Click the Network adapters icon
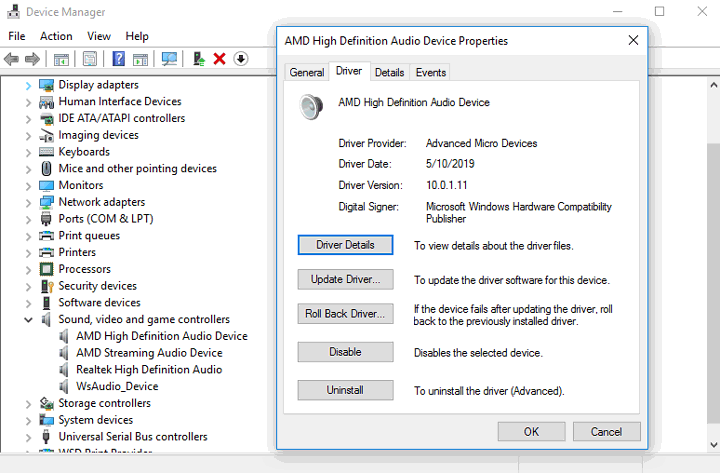This screenshot has height=473, width=720. click(x=46, y=202)
